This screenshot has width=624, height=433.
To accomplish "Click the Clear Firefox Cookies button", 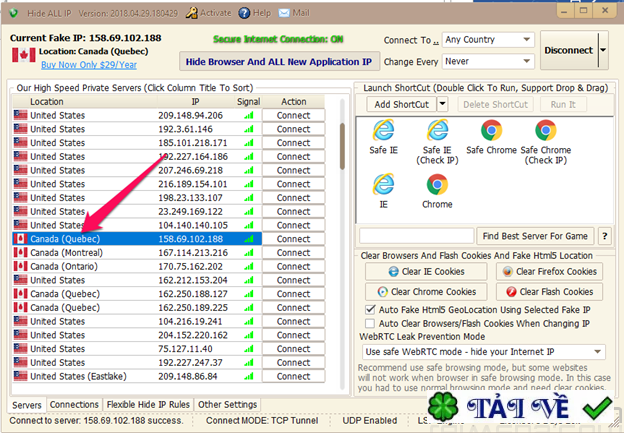I will click(549, 271).
